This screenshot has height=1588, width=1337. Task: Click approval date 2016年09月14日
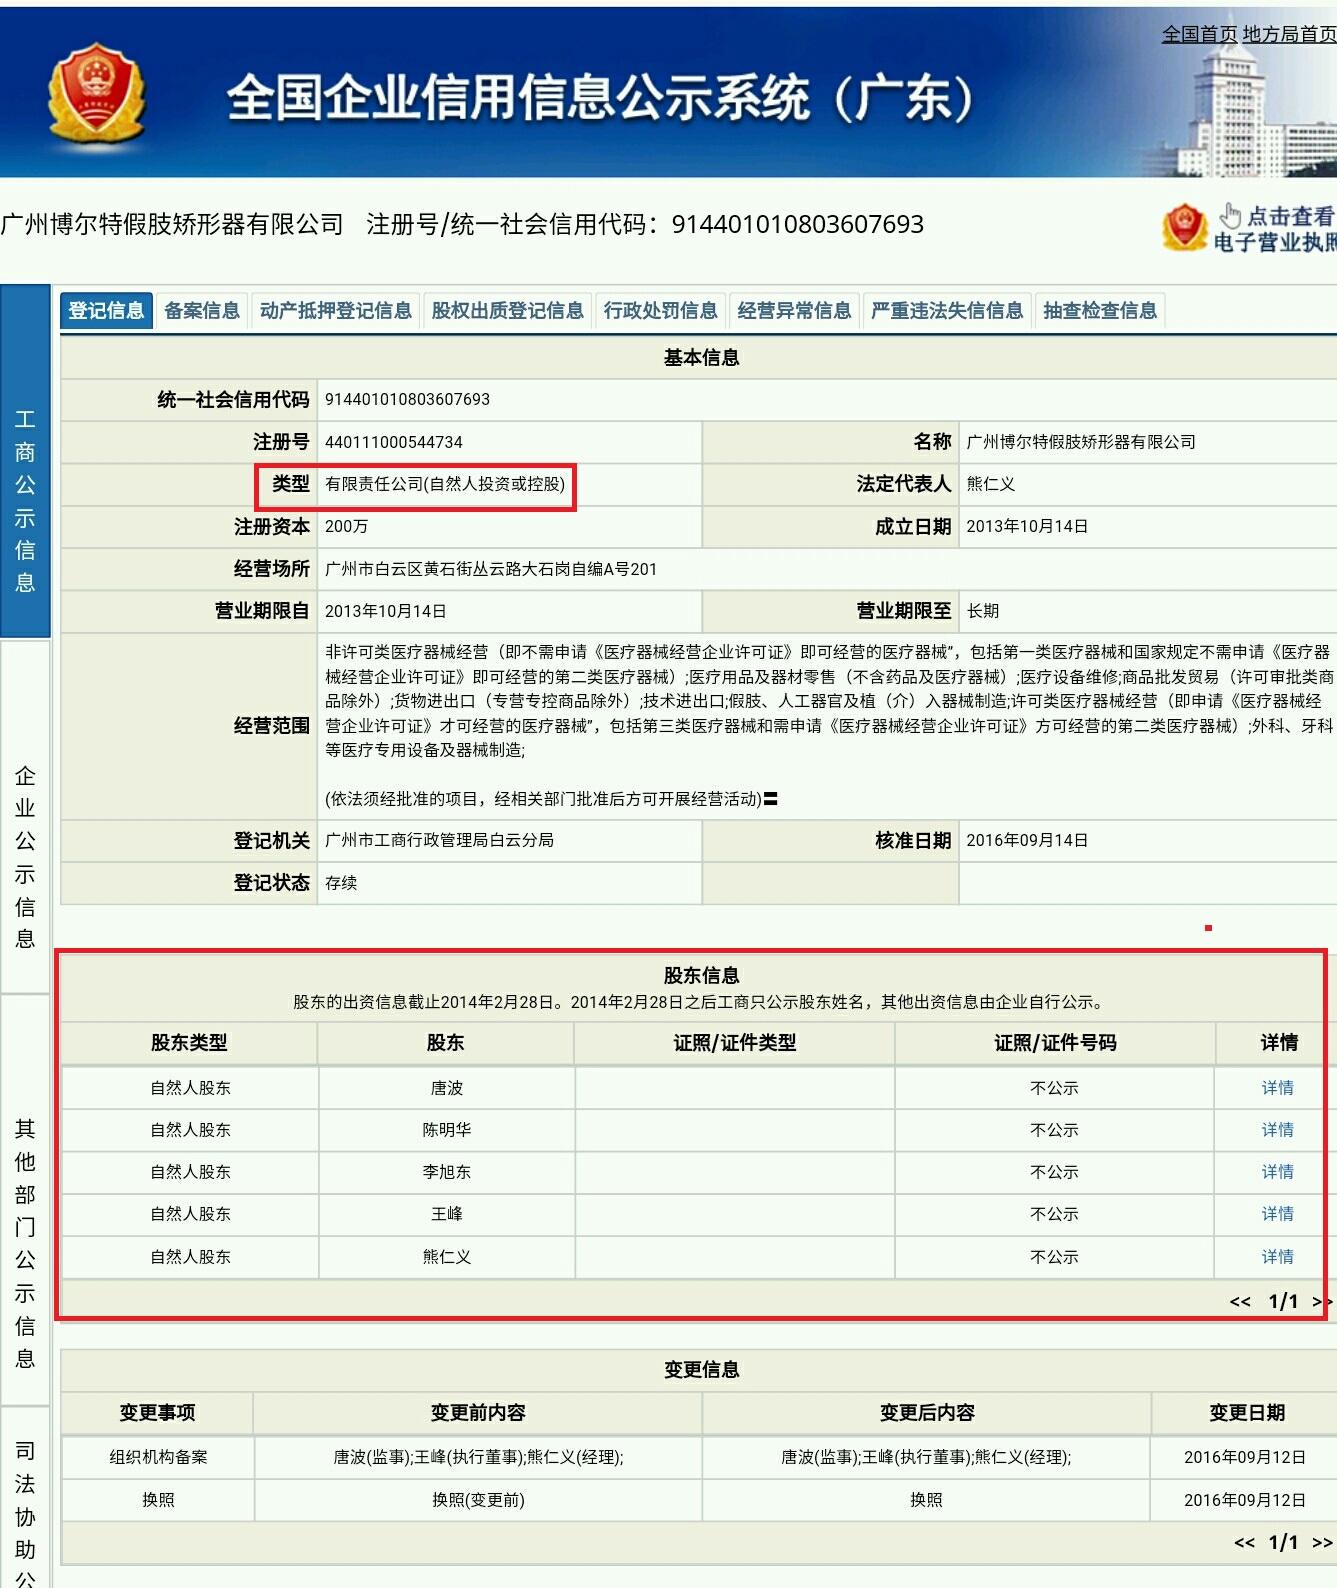click(x=1027, y=841)
